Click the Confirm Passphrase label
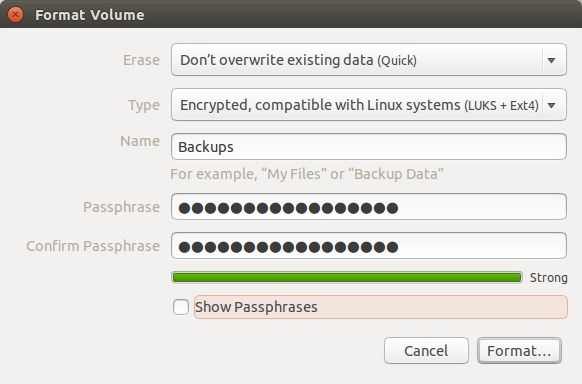 93,246
